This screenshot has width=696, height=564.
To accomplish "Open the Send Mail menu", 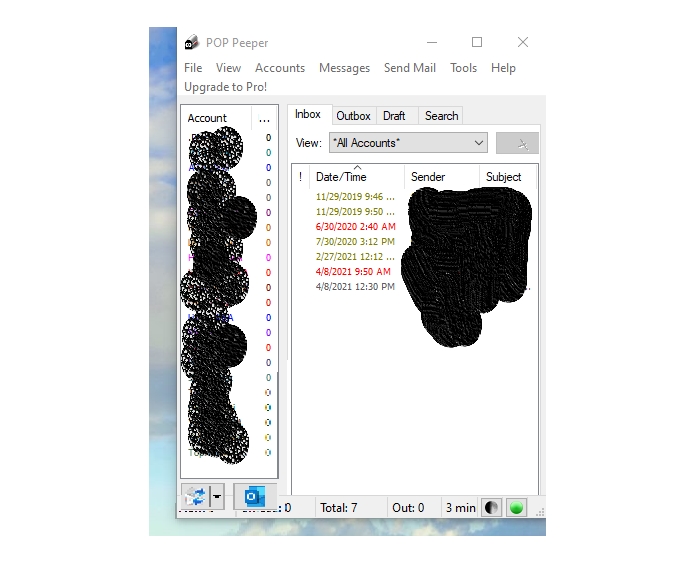I will [x=410, y=68].
